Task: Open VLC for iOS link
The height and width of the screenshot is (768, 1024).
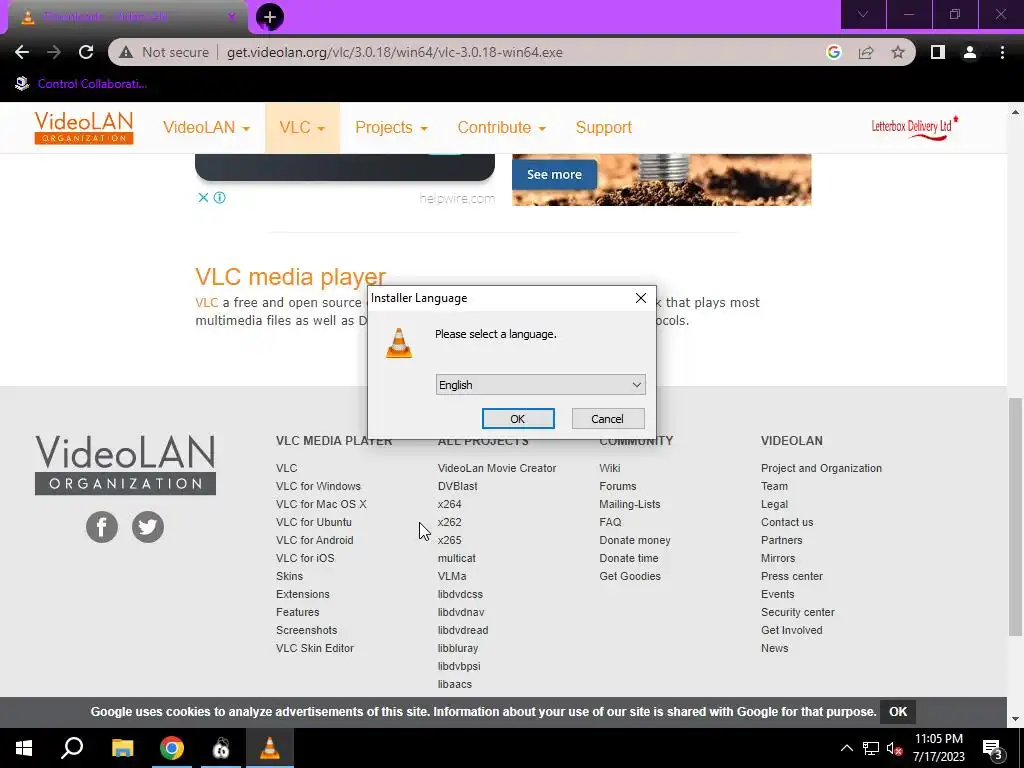Action: [305, 558]
